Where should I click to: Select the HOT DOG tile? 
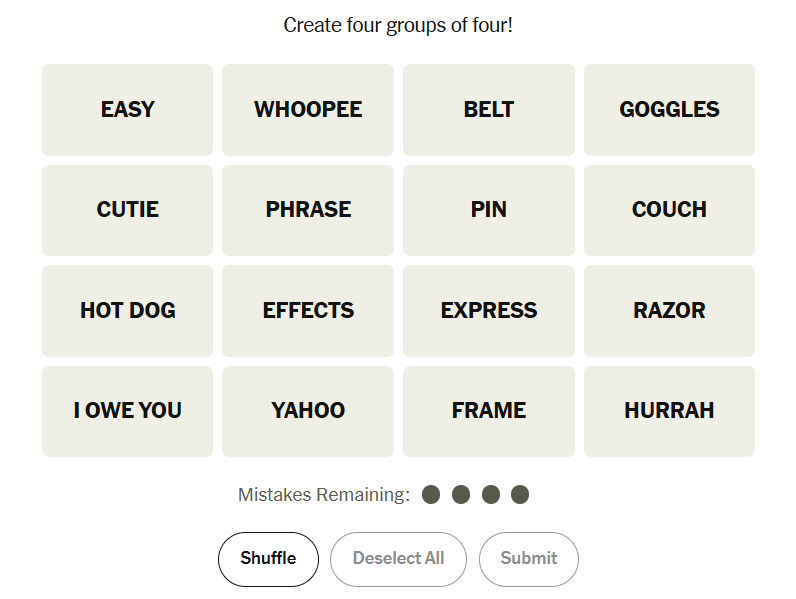click(x=127, y=311)
